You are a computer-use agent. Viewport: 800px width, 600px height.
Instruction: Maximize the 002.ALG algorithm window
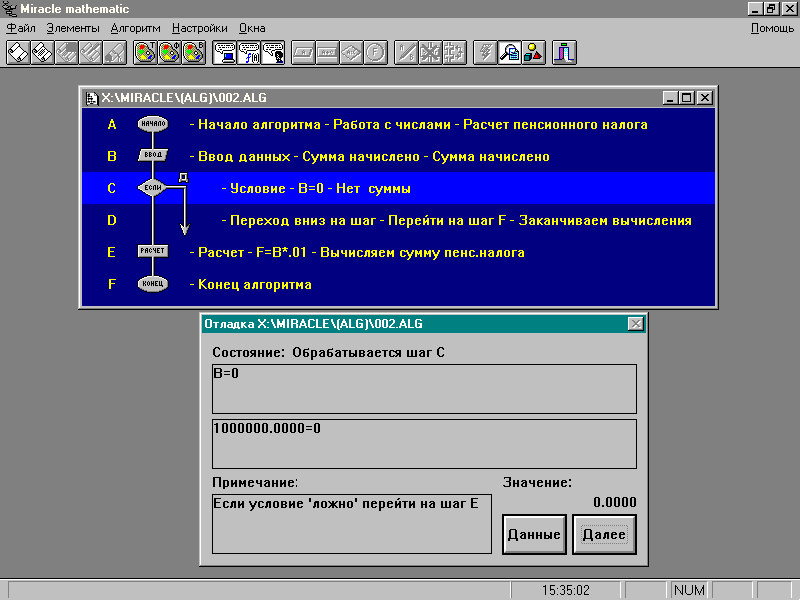[687, 98]
